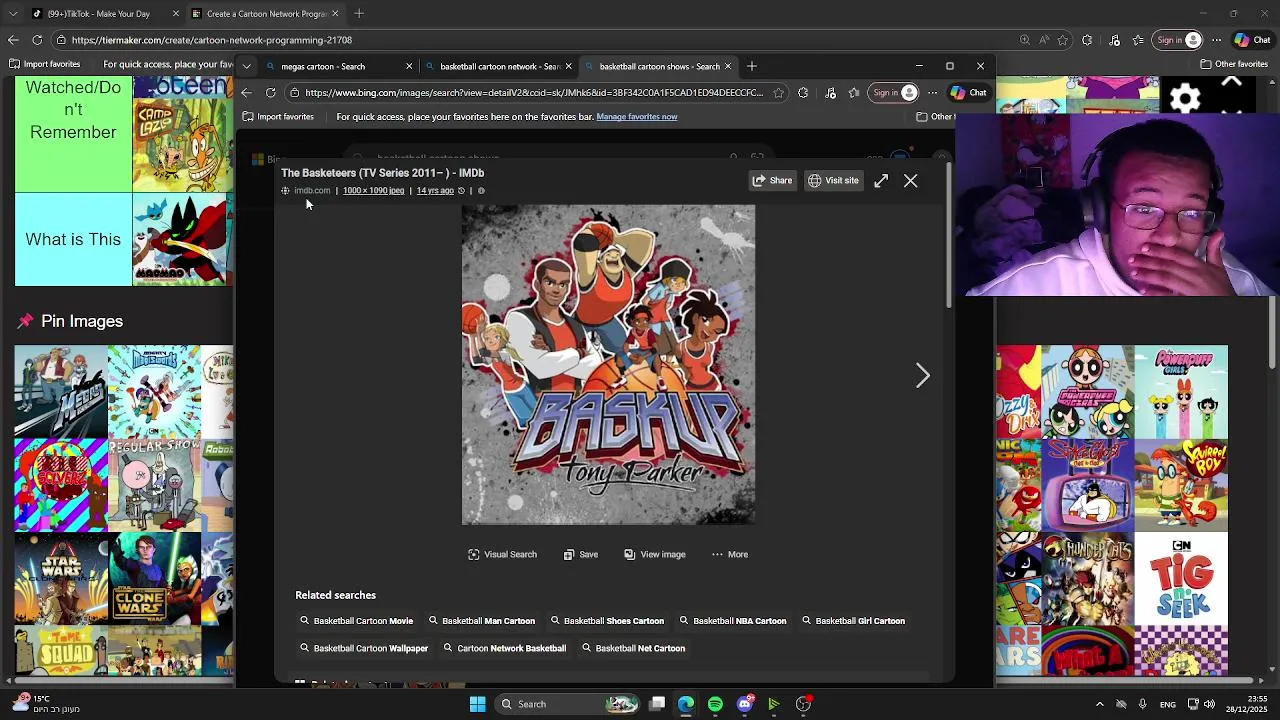Expand the Baskup image to fullscreen
Screen dimensions: 1280x720
pyautogui.click(x=881, y=181)
